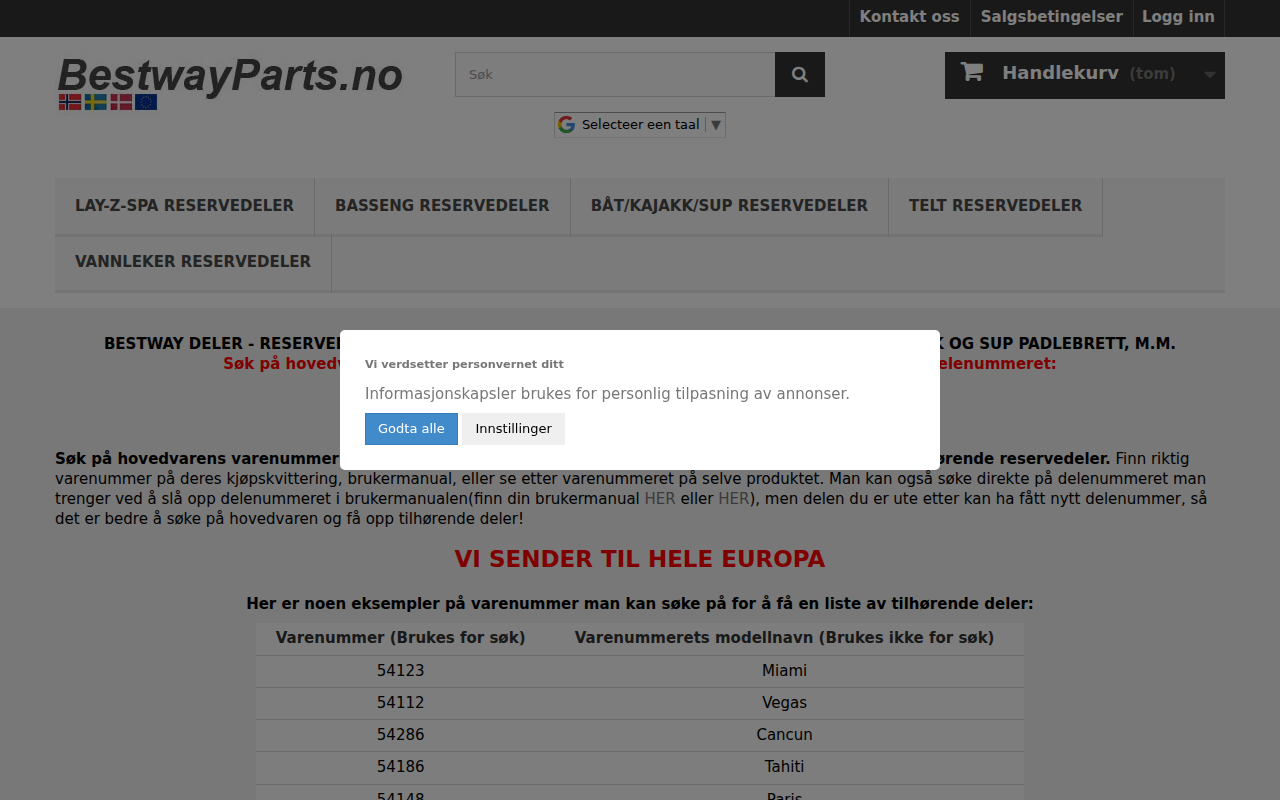Click the shopping cart icon
The image size is (1280, 800).
pos(971,72)
